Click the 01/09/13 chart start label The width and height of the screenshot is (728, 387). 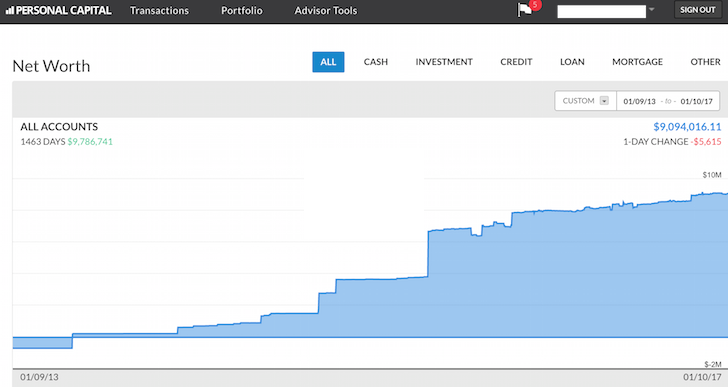coord(39,377)
